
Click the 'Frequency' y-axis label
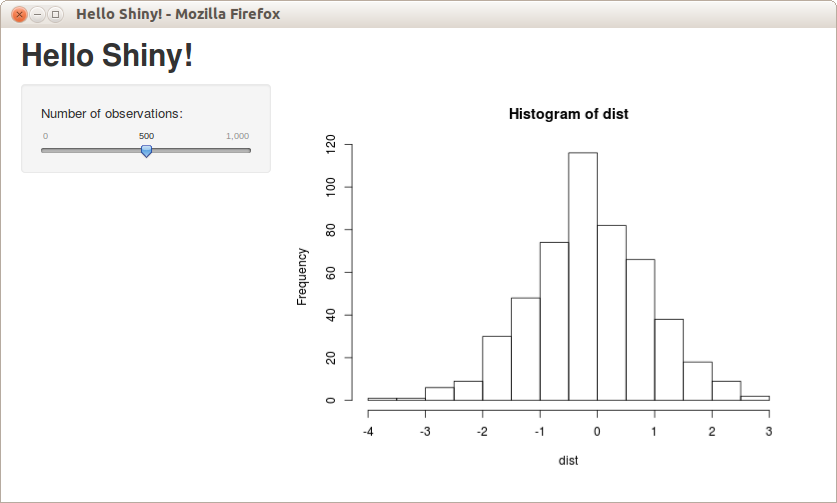(x=302, y=276)
